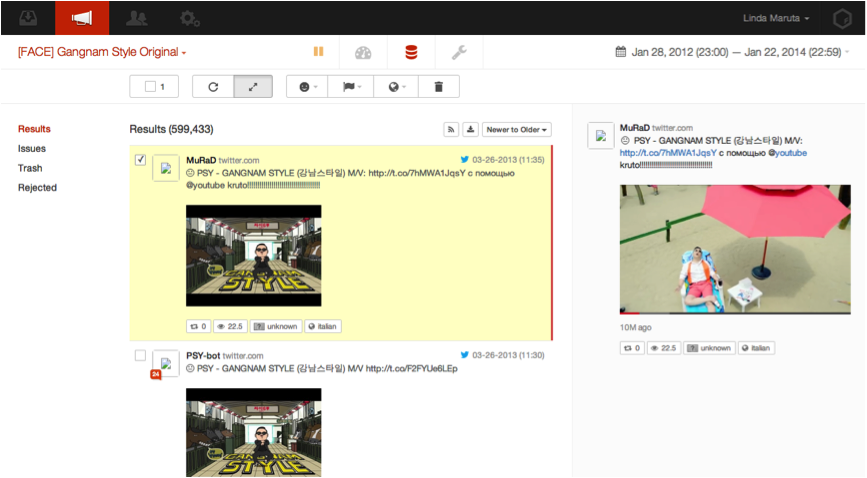The image size is (867, 478).
Task: Open the Rejected list in sidebar
Action: point(37,187)
